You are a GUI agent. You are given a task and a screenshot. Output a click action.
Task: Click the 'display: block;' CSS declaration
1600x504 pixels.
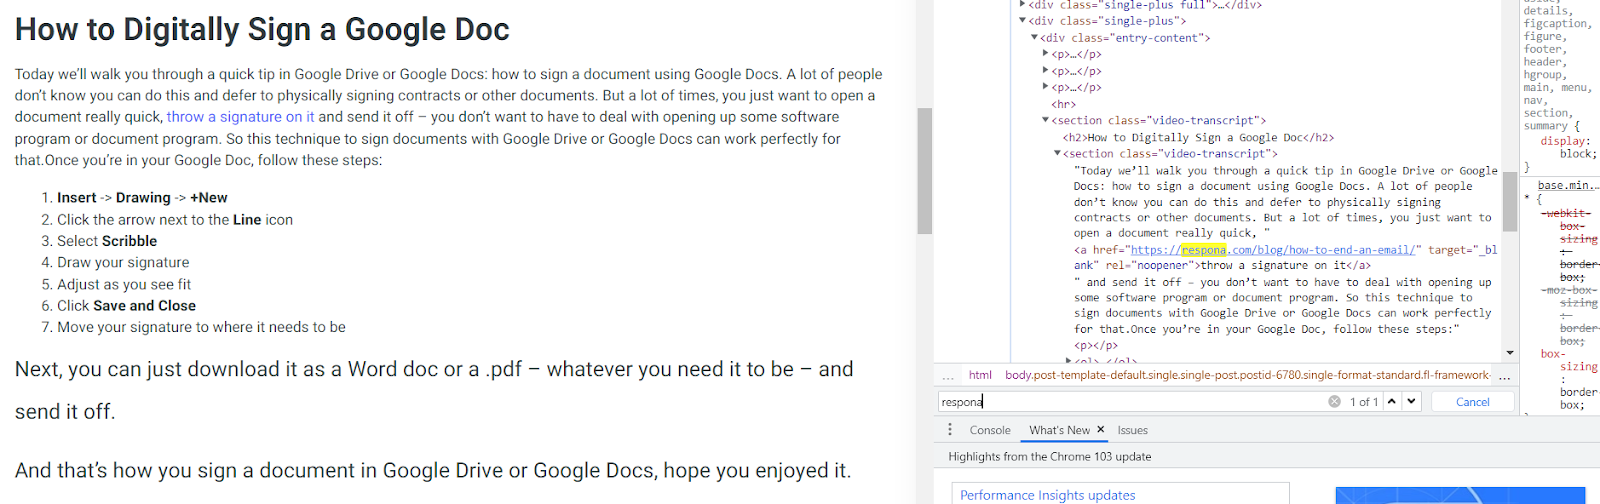pyautogui.click(x=1569, y=148)
